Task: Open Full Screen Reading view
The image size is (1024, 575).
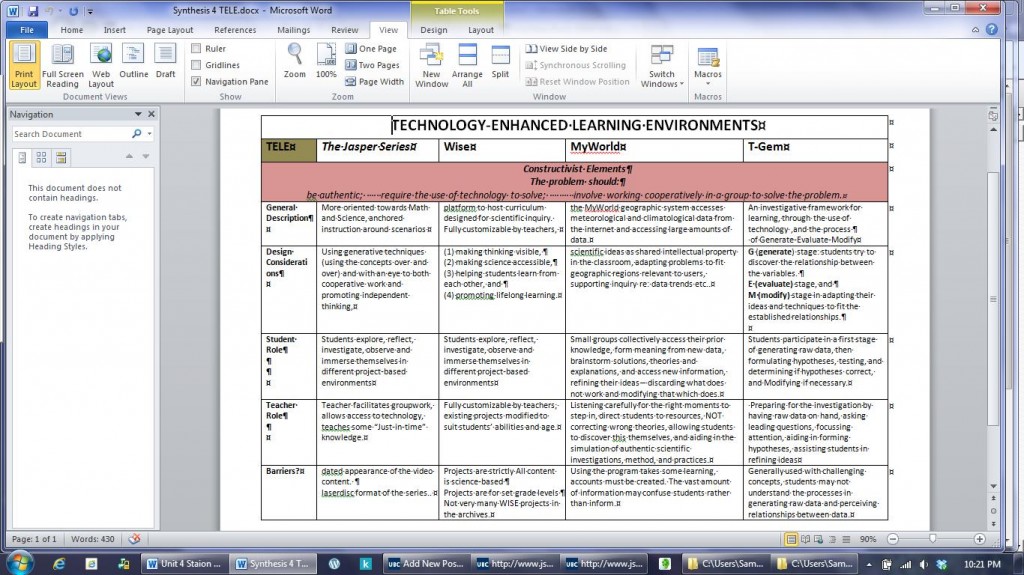Action: click(63, 65)
